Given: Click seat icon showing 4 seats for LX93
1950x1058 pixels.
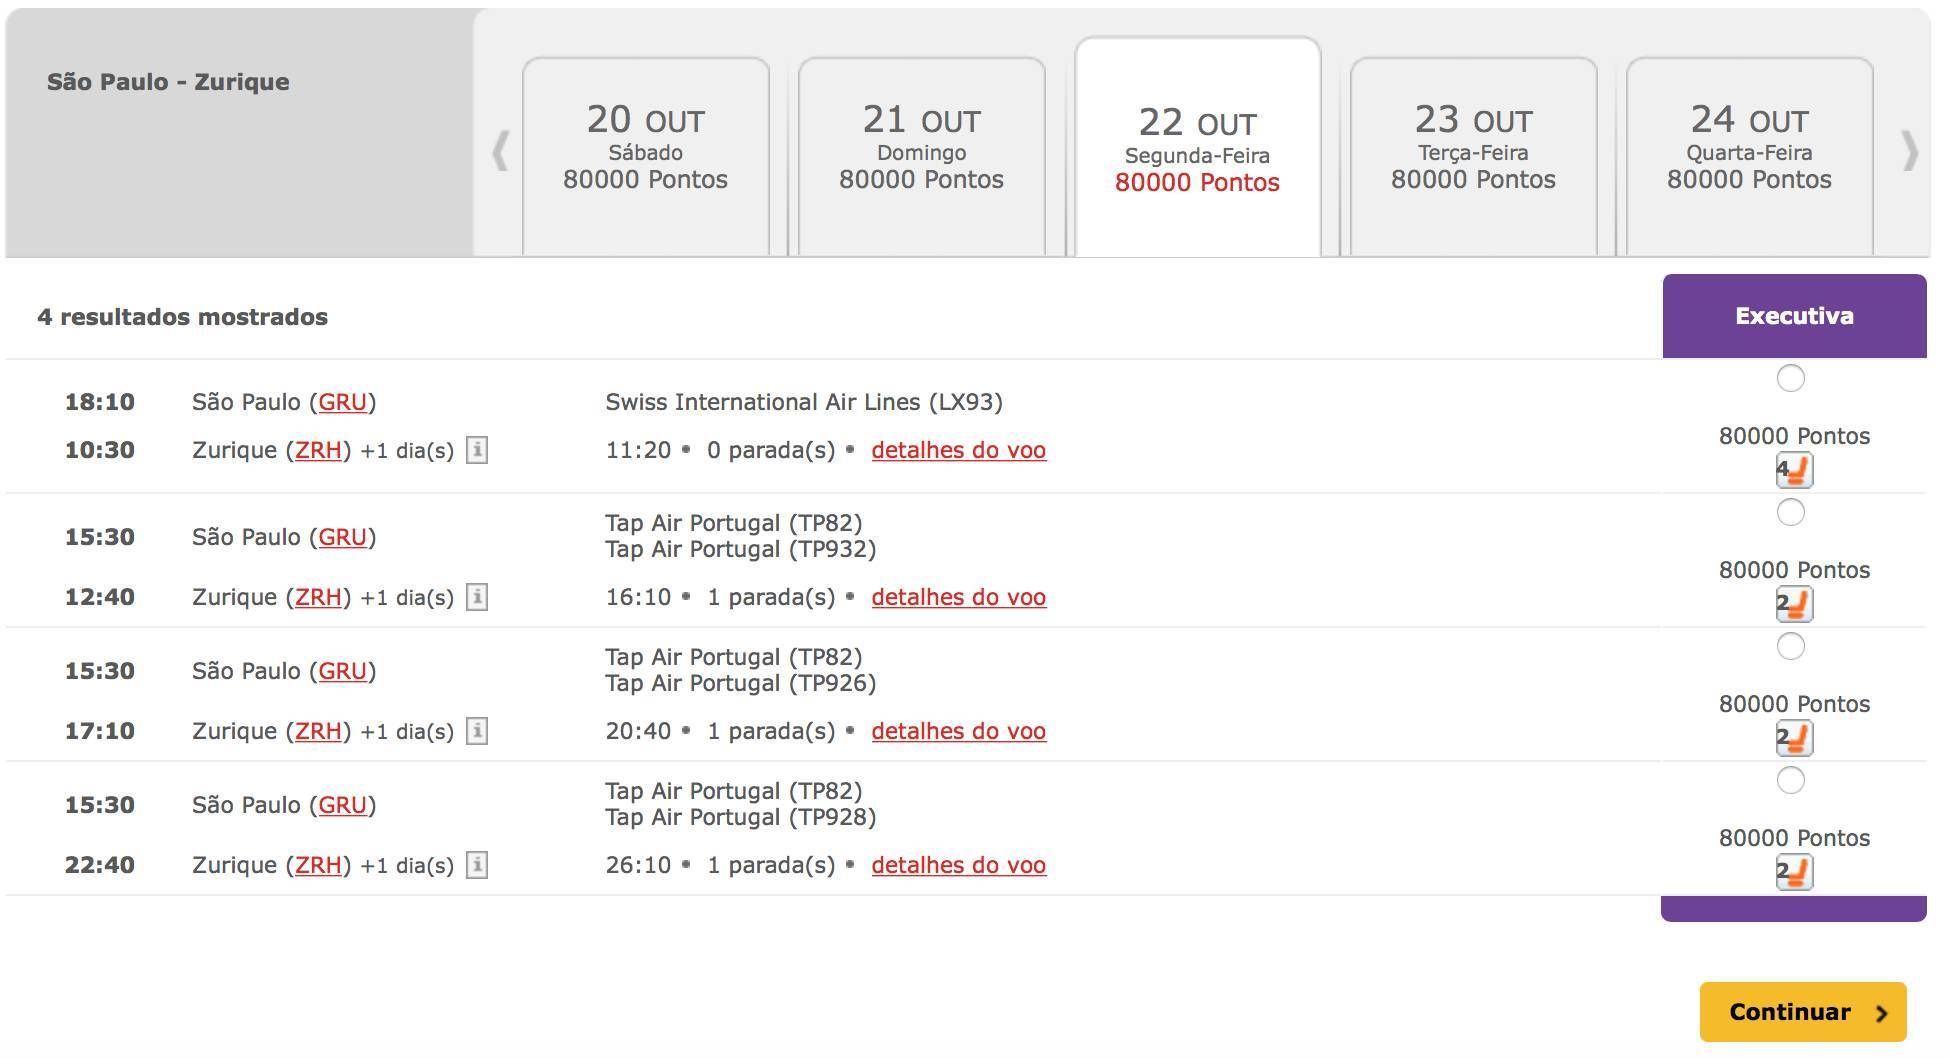Looking at the screenshot, I should pos(1794,470).
